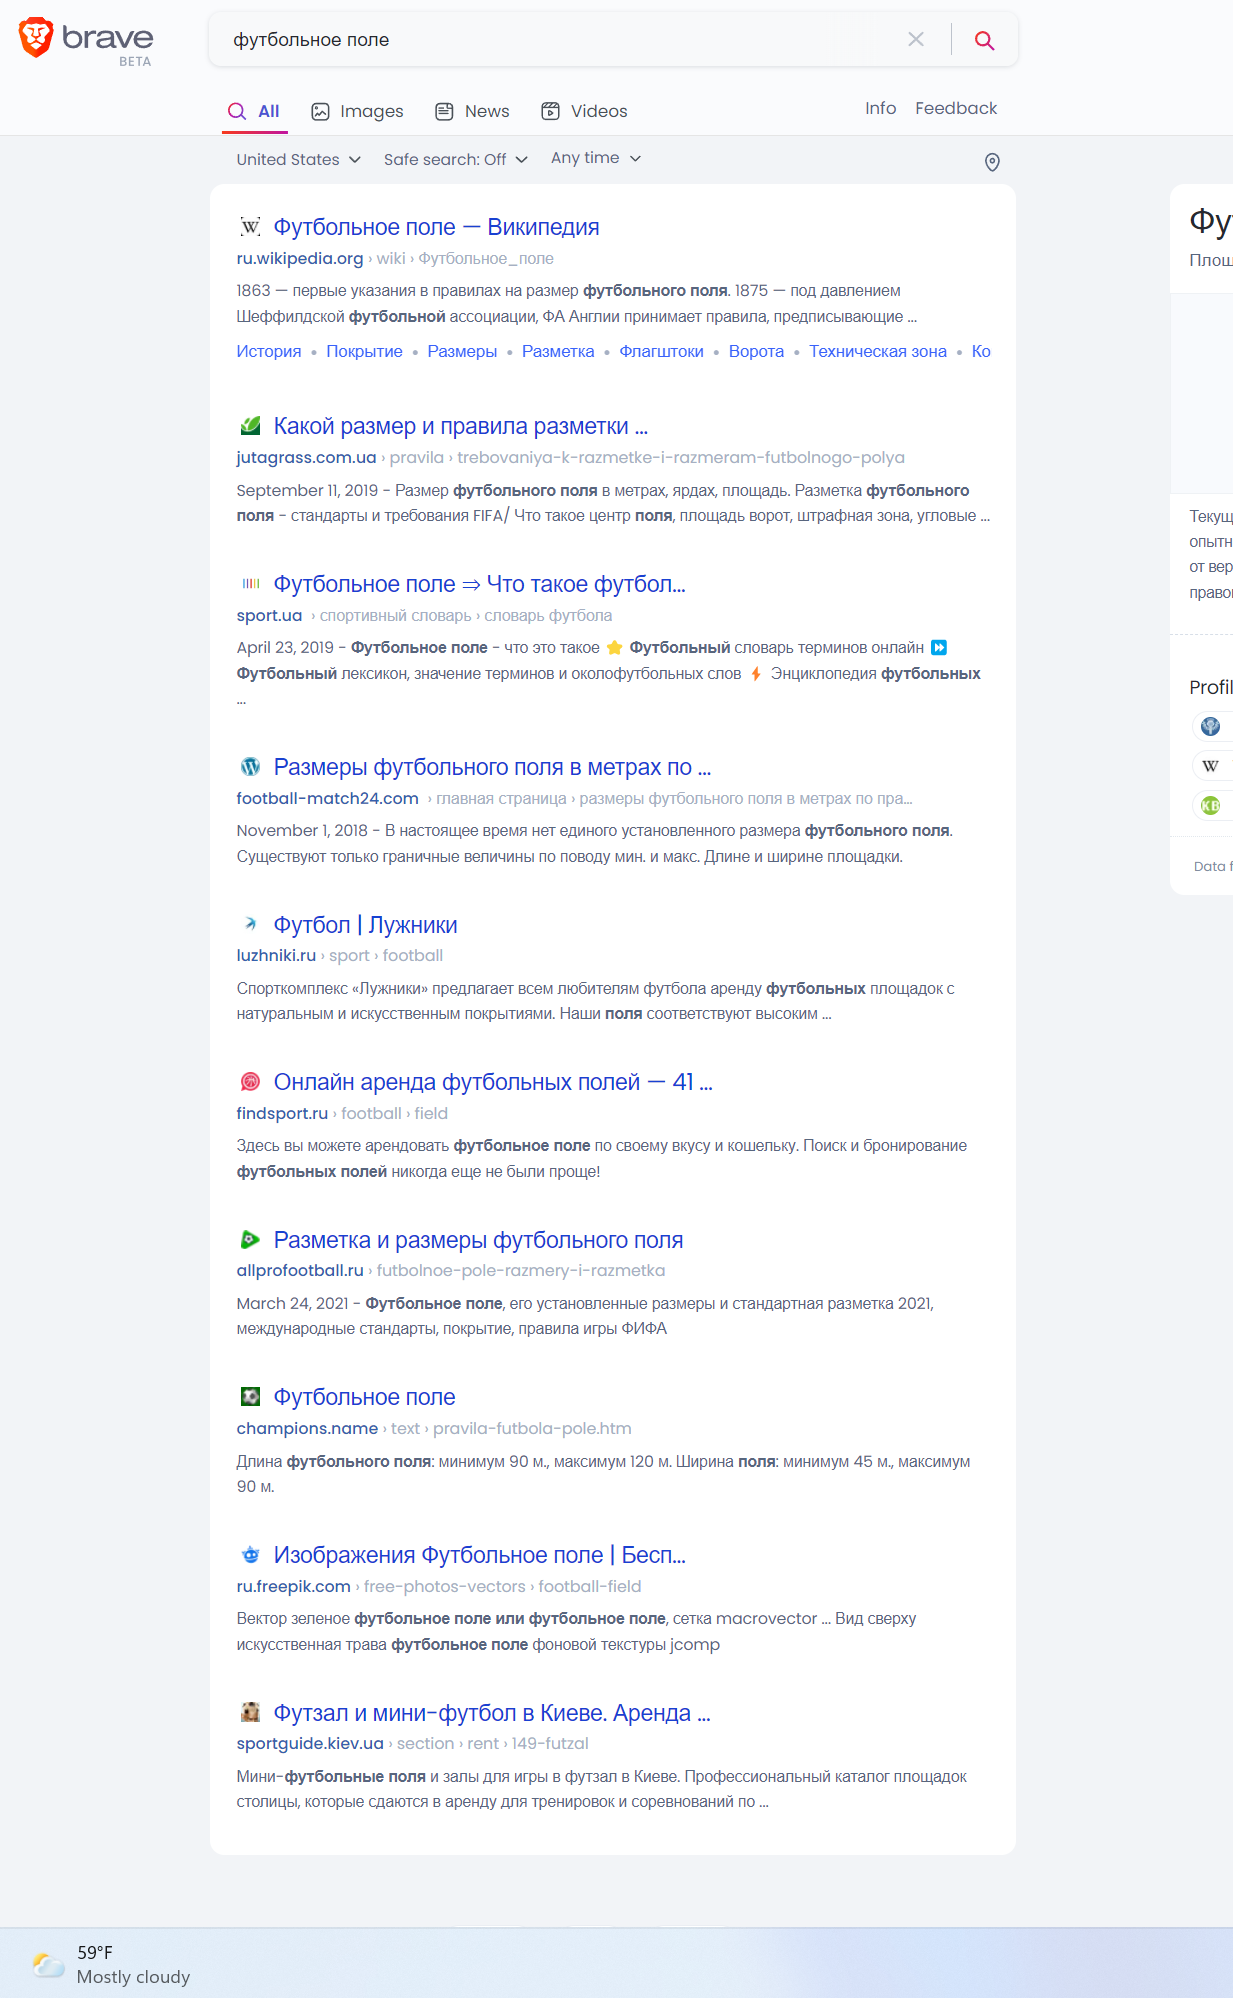Click the jutagrass.com.ua URL text
This screenshot has width=1233, height=1998.
tap(306, 457)
